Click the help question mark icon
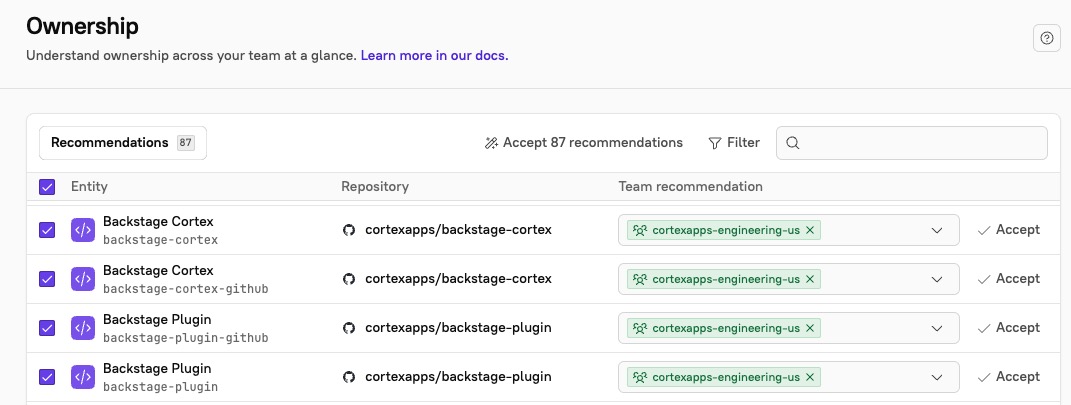The image size is (1071, 405). (1046, 38)
